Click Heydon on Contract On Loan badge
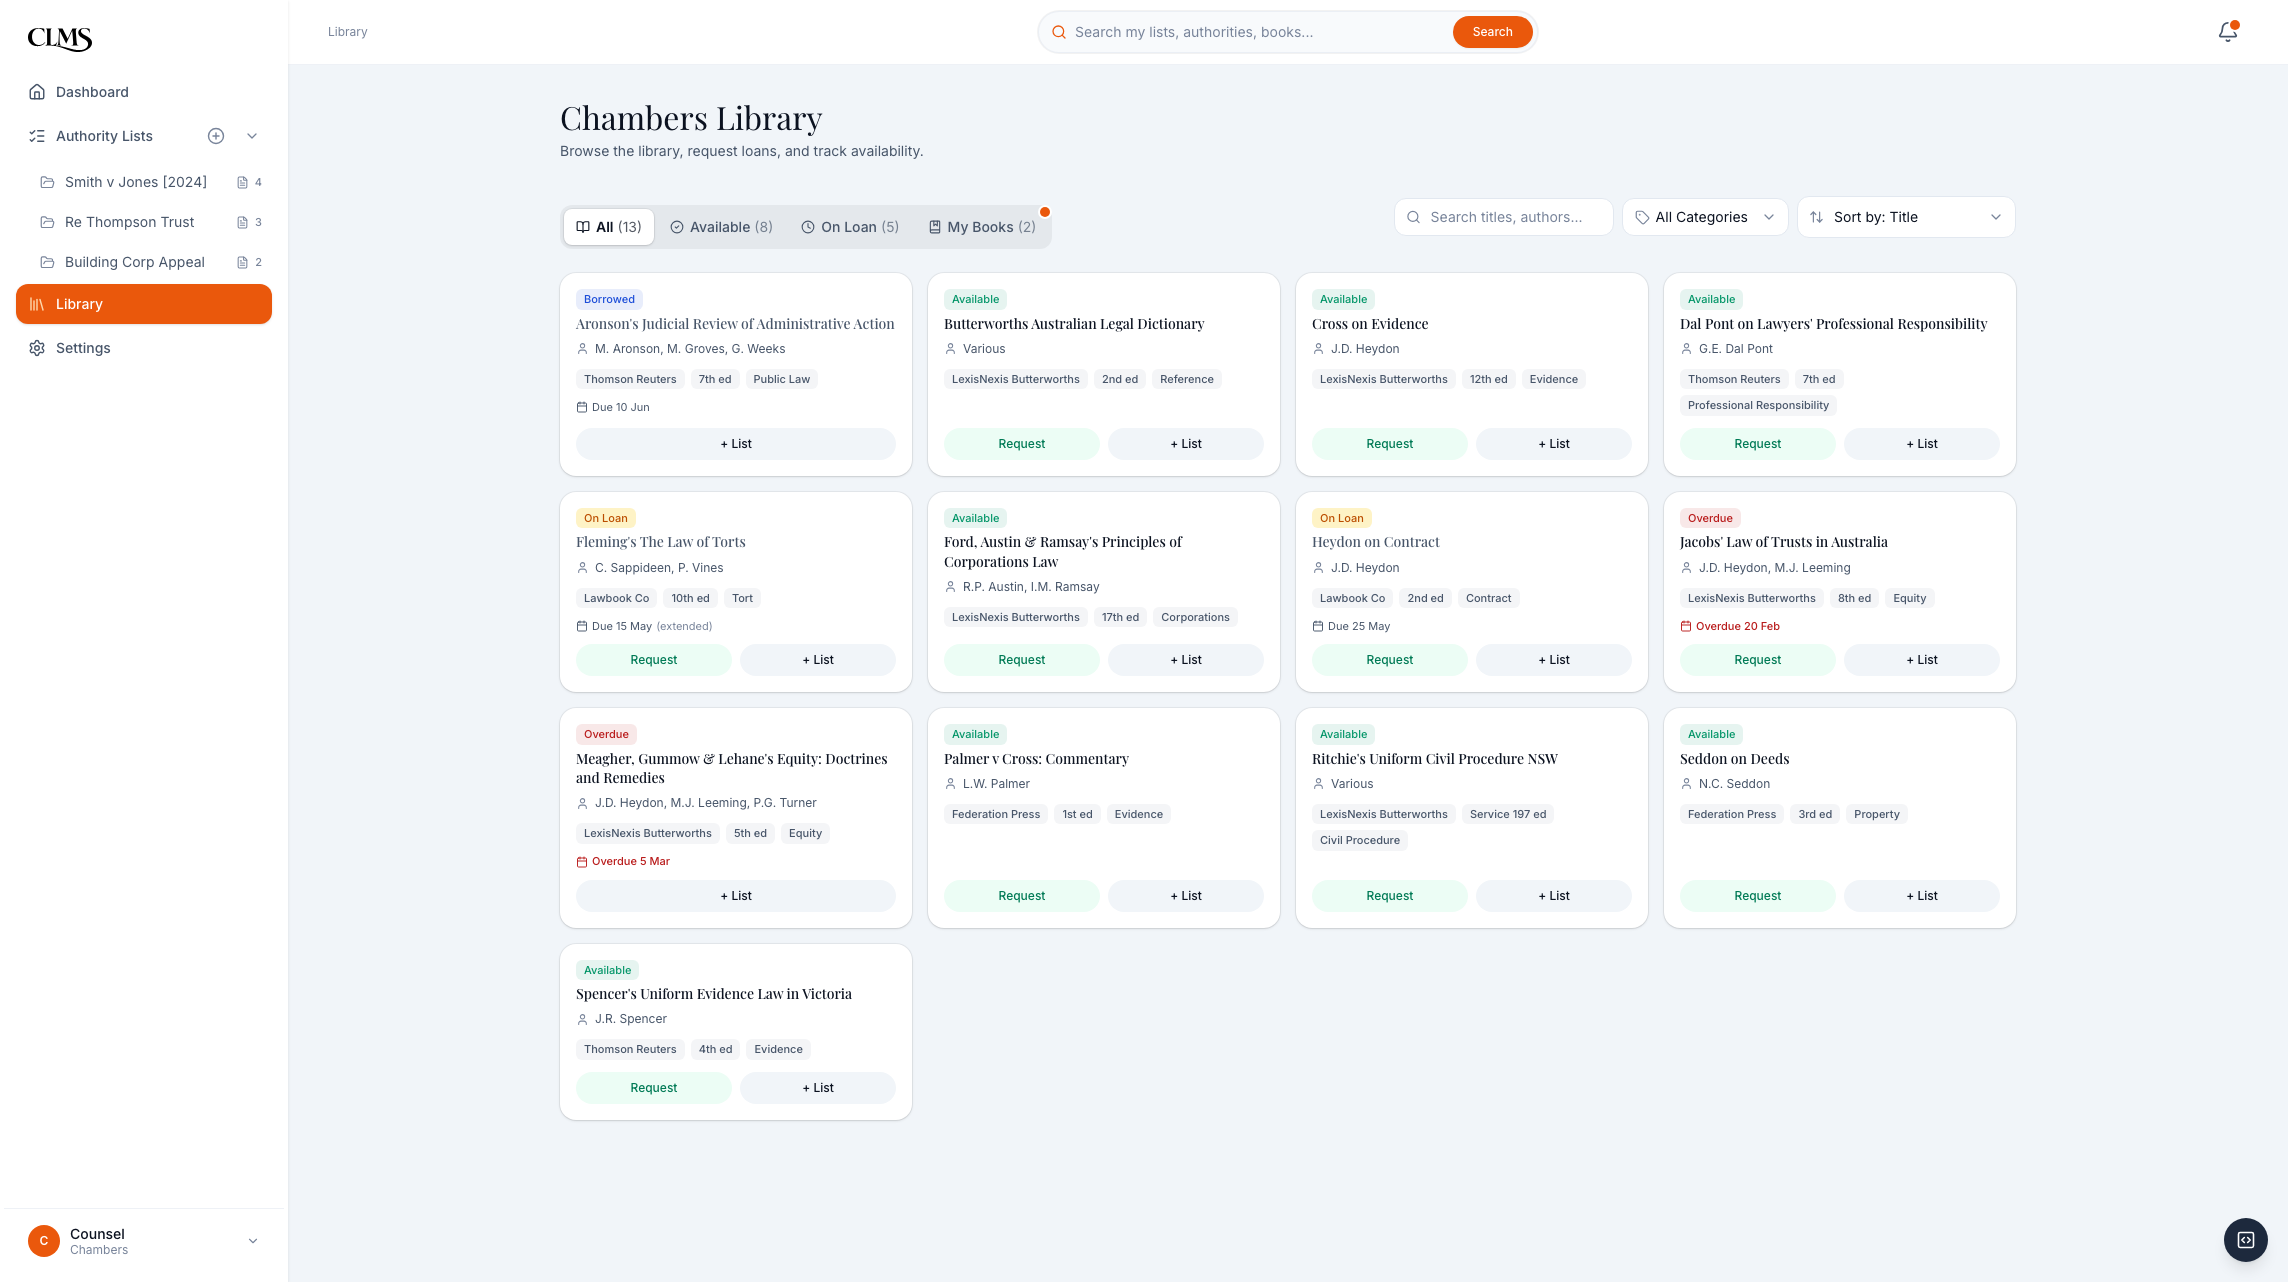The height and width of the screenshot is (1282, 2288). click(1341, 518)
